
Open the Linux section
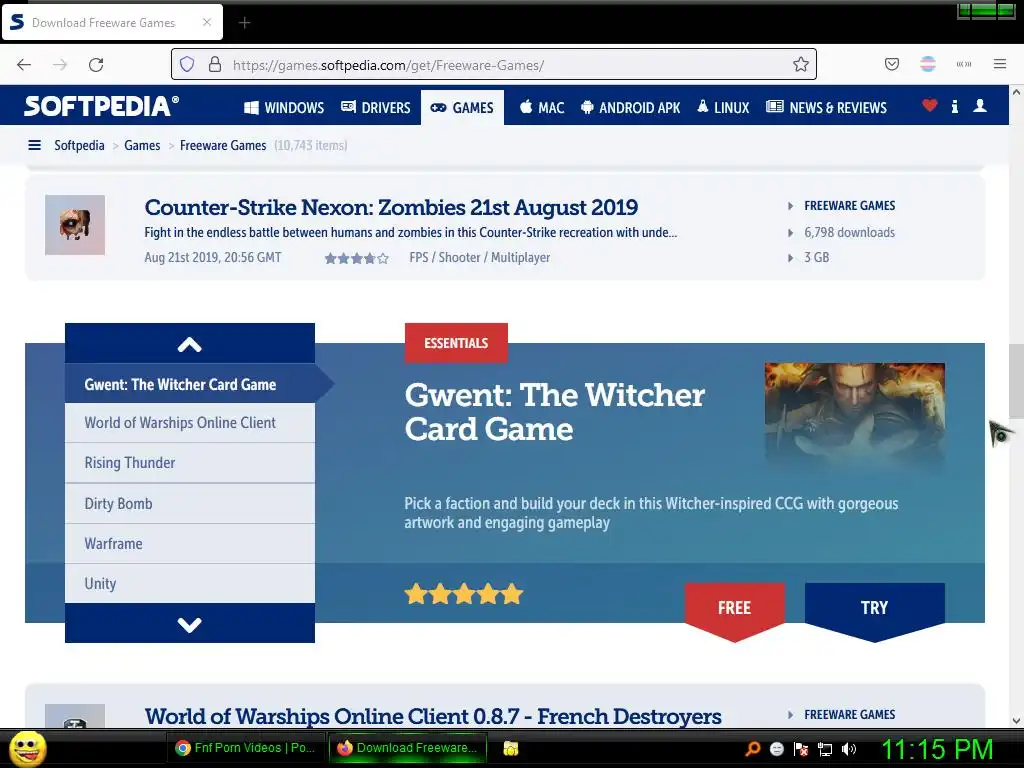click(723, 108)
